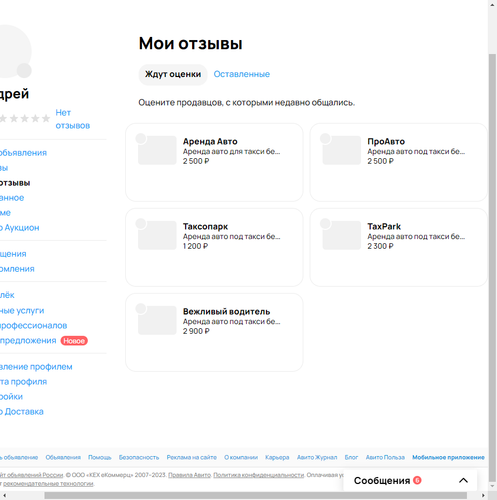Viewport: 497px width, 500px height.
Task: Click the Таксопарк listing thumbnail
Action: (157, 235)
